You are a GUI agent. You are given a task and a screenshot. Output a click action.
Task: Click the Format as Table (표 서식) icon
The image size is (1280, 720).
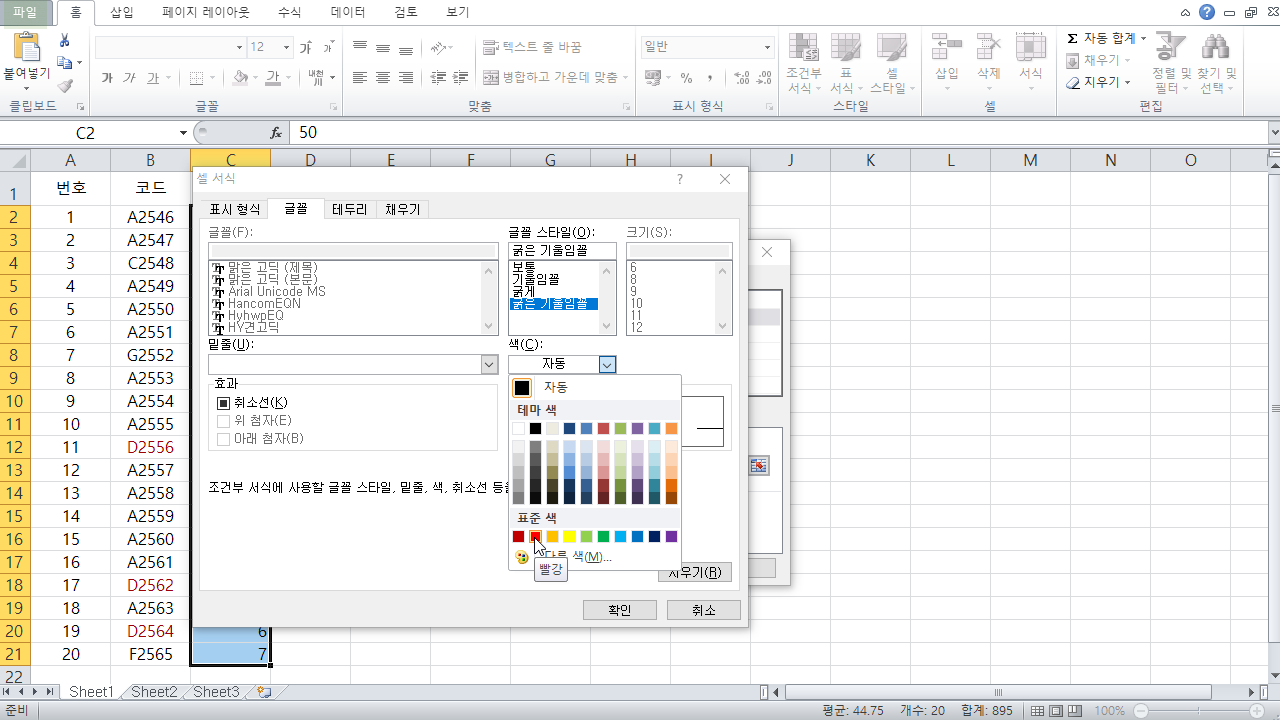pyautogui.click(x=846, y=48)
